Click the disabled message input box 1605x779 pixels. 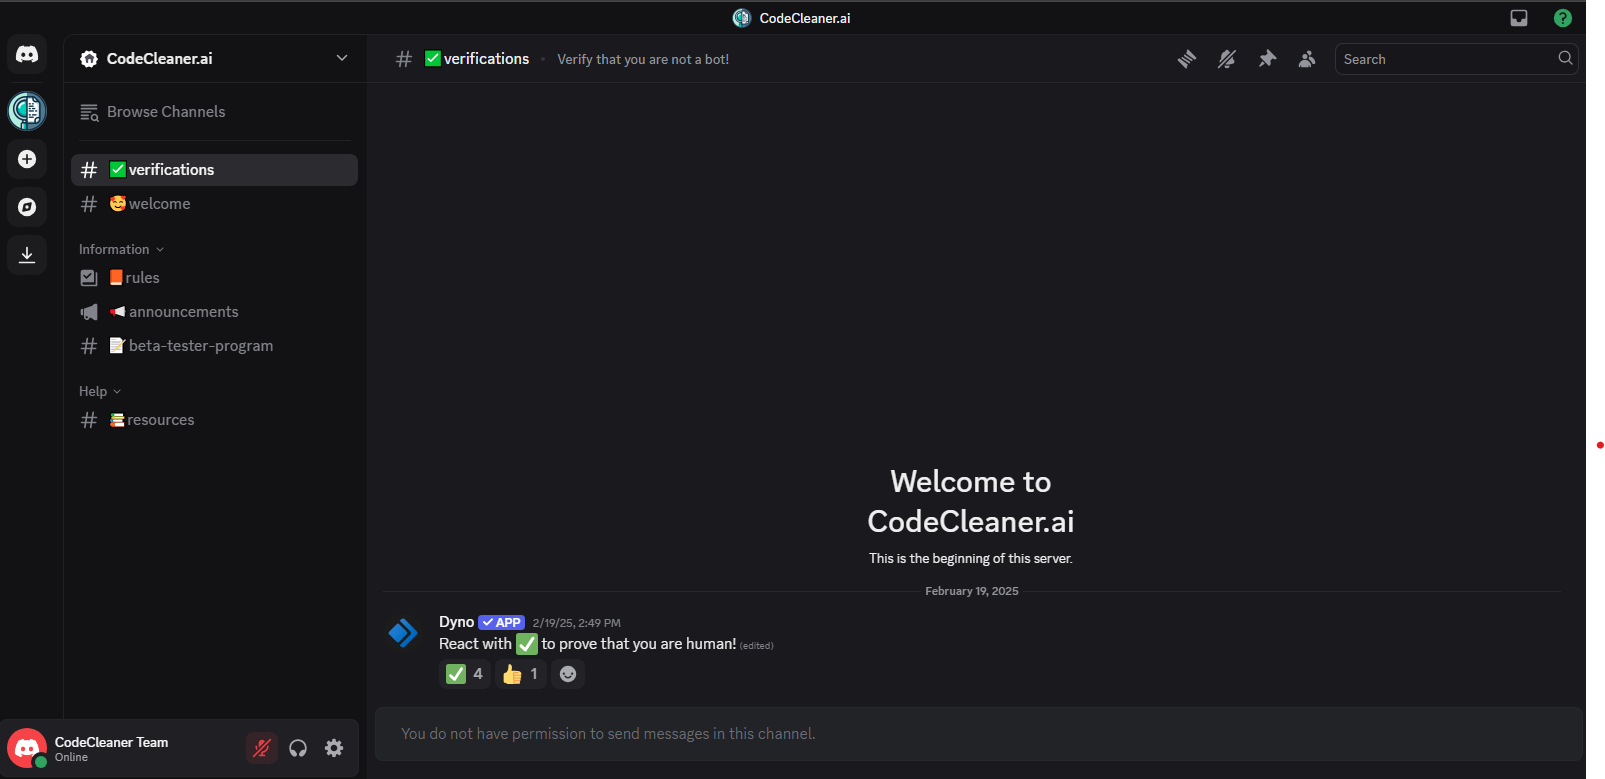(x=979, y=734)
